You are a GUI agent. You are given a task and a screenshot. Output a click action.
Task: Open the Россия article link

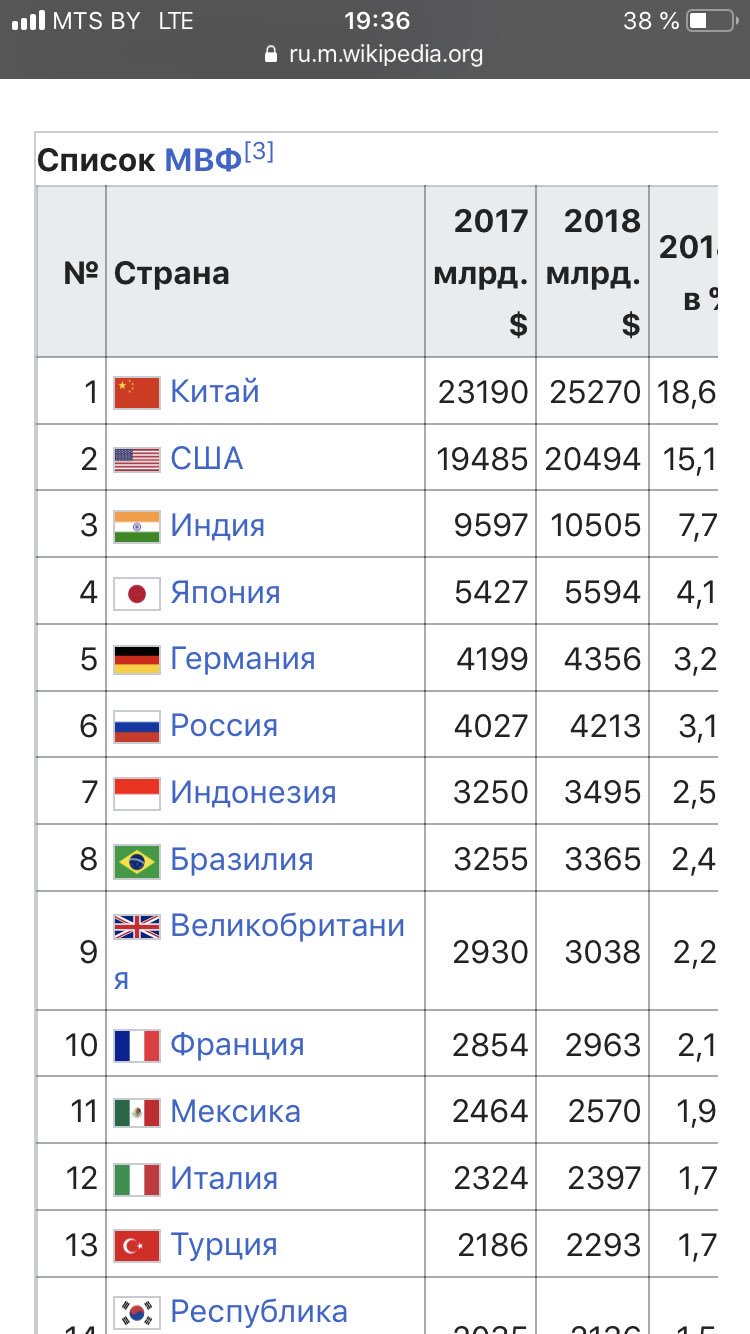(224, 726)
